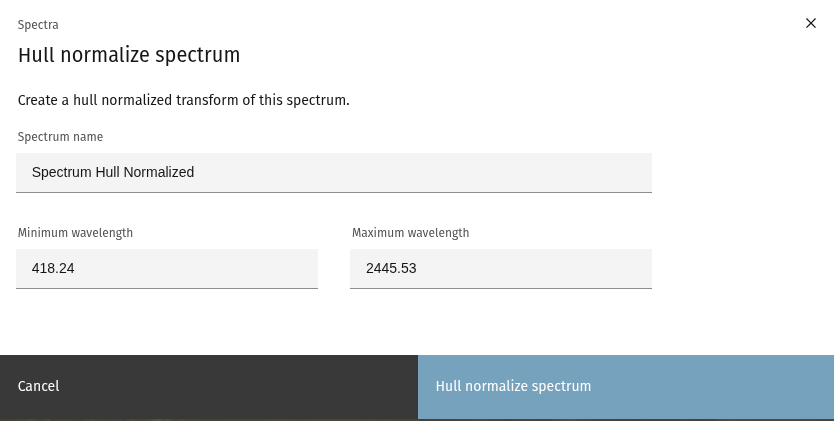Dismiss dialog using the X icon

pyautogui.click(x=811, y=23)
